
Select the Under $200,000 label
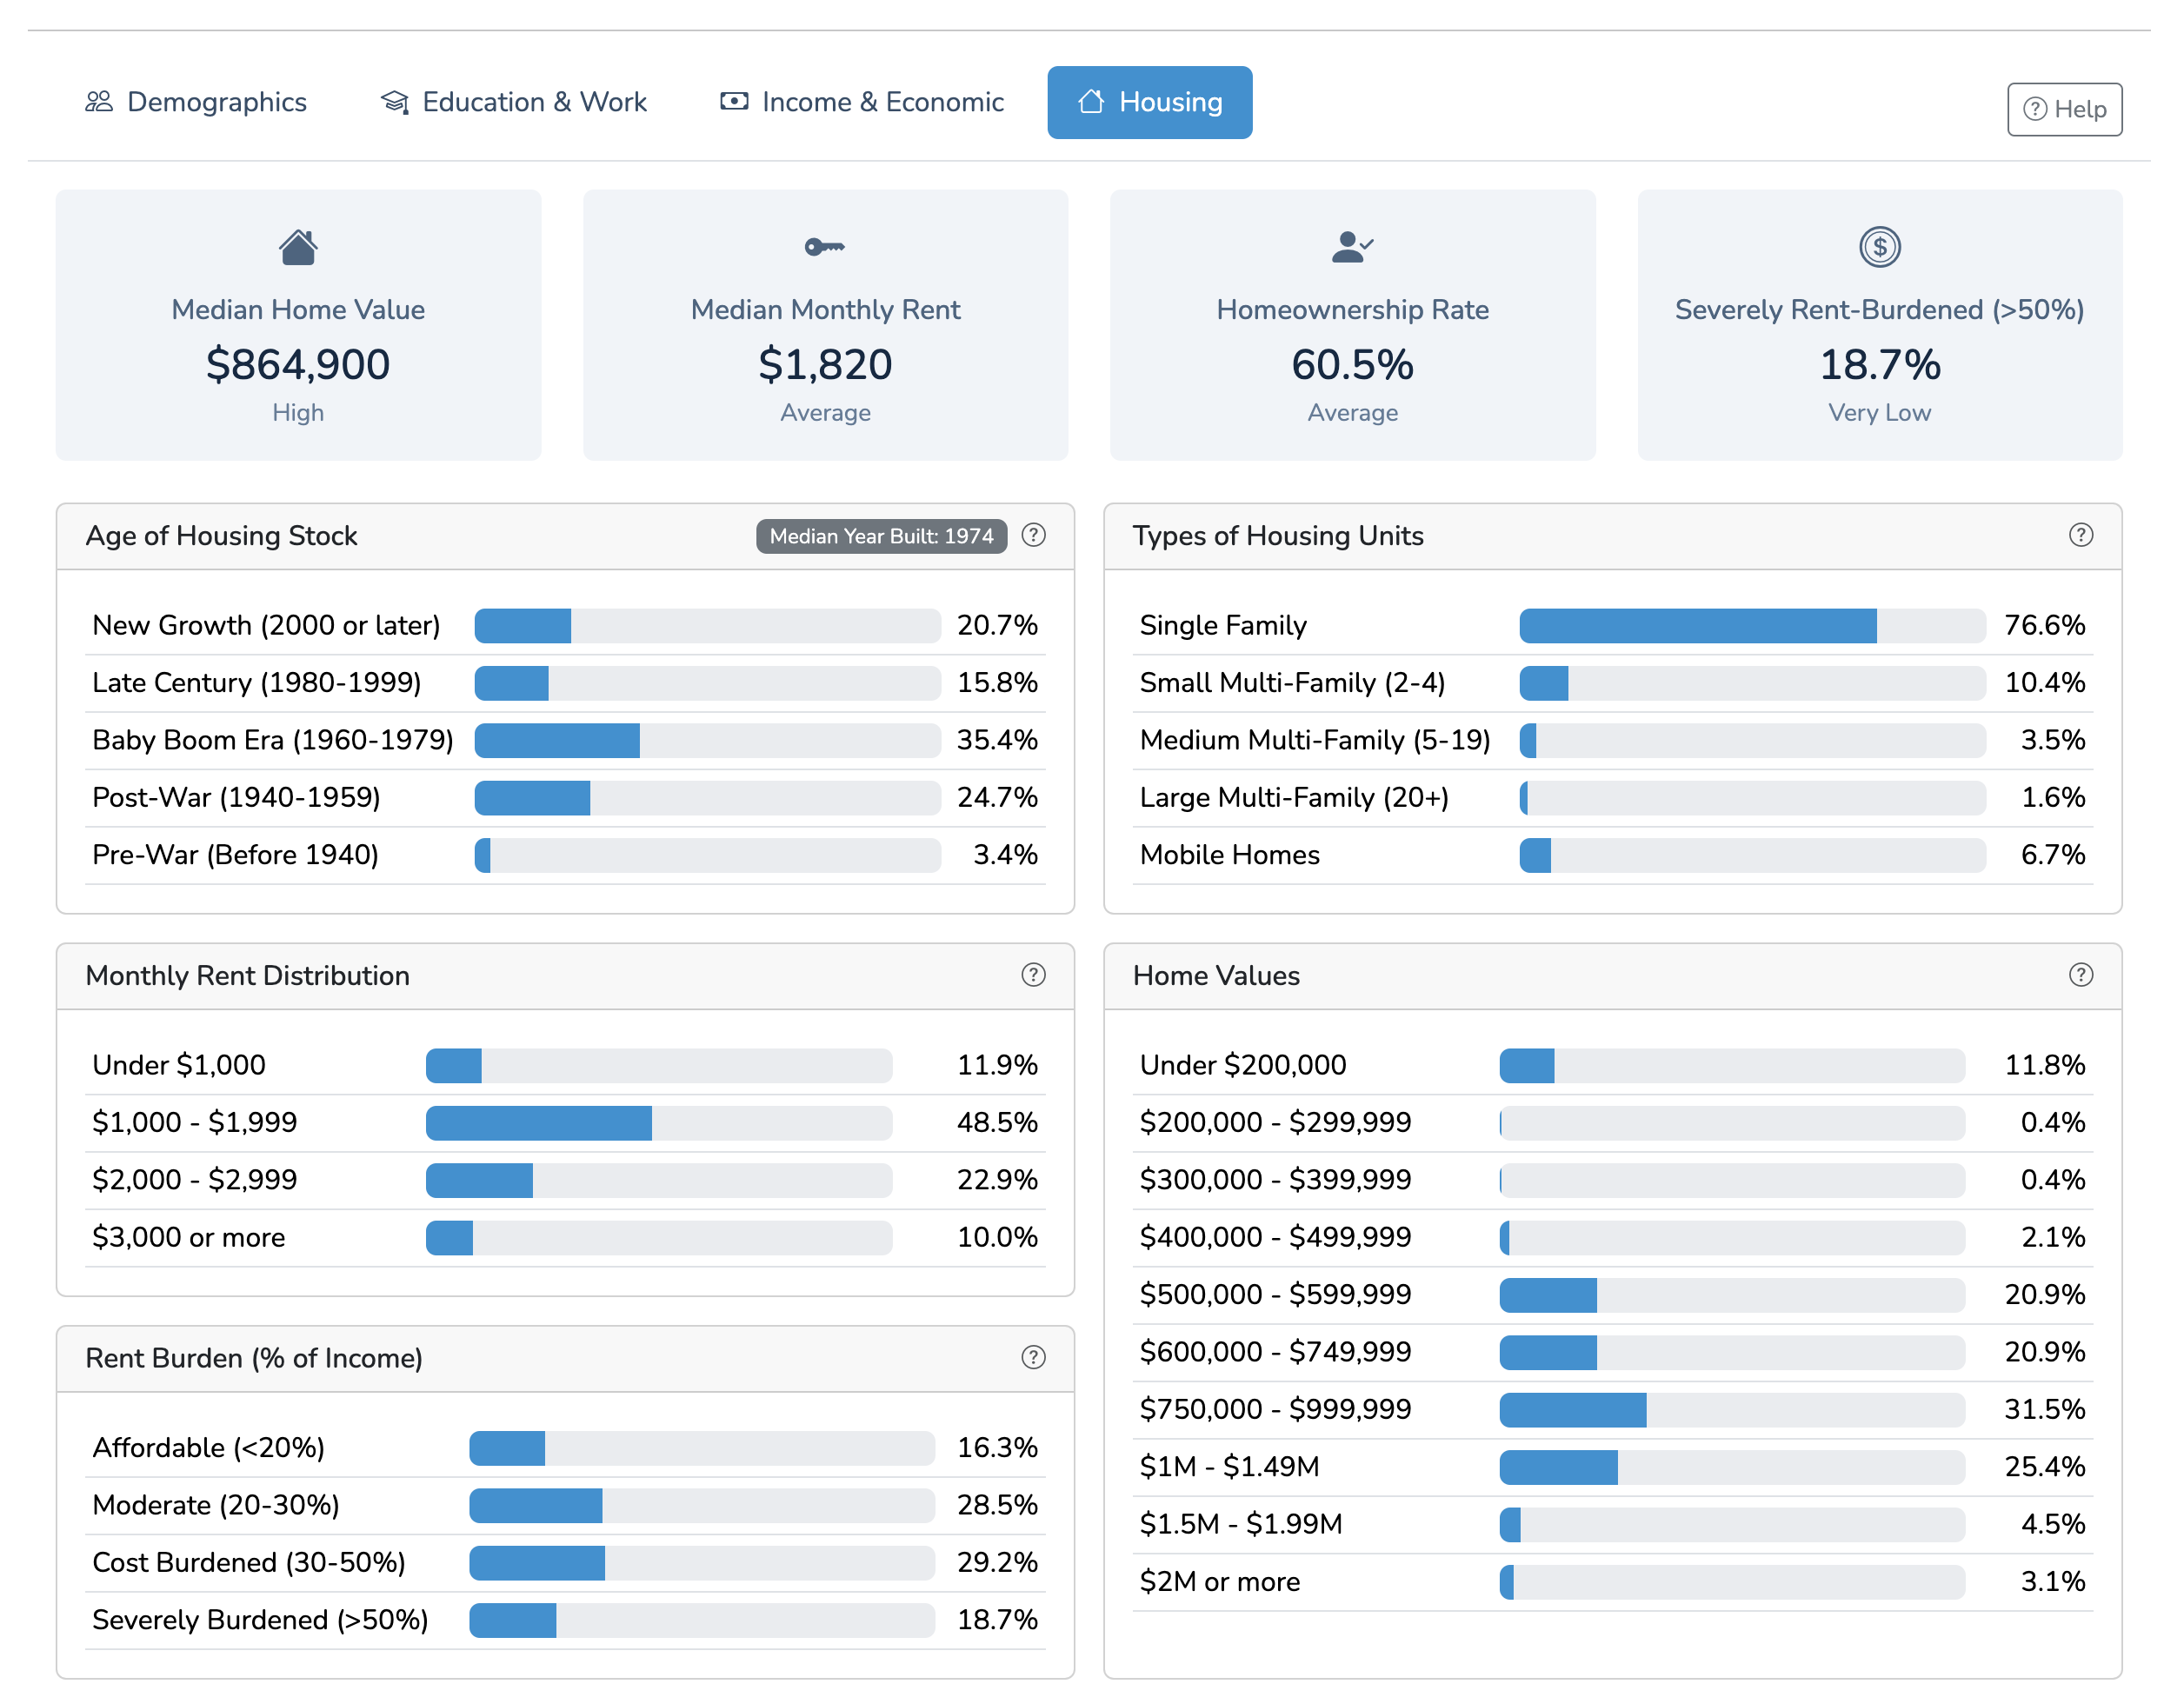pos(1243,1065)
